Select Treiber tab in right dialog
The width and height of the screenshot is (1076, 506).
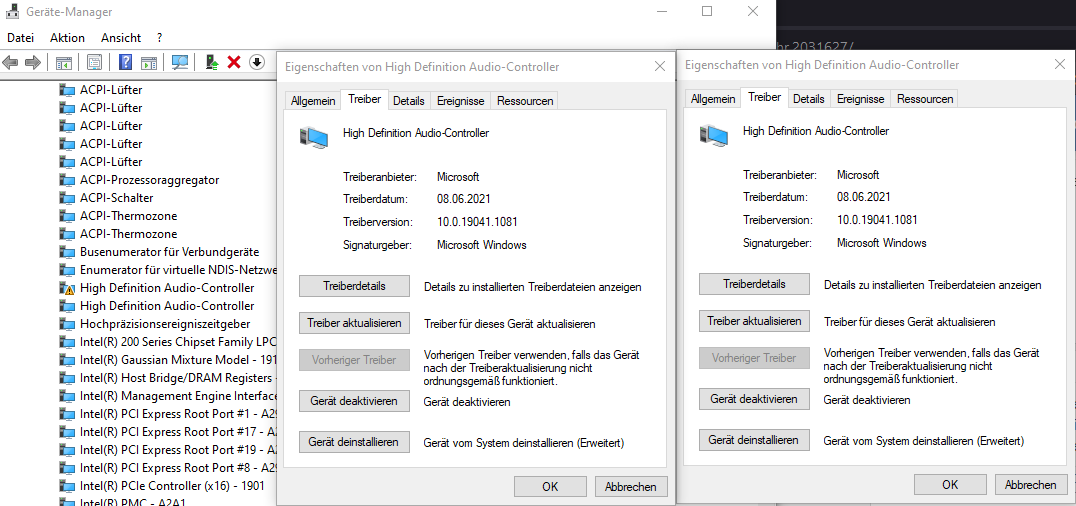[x=764, y=97]
